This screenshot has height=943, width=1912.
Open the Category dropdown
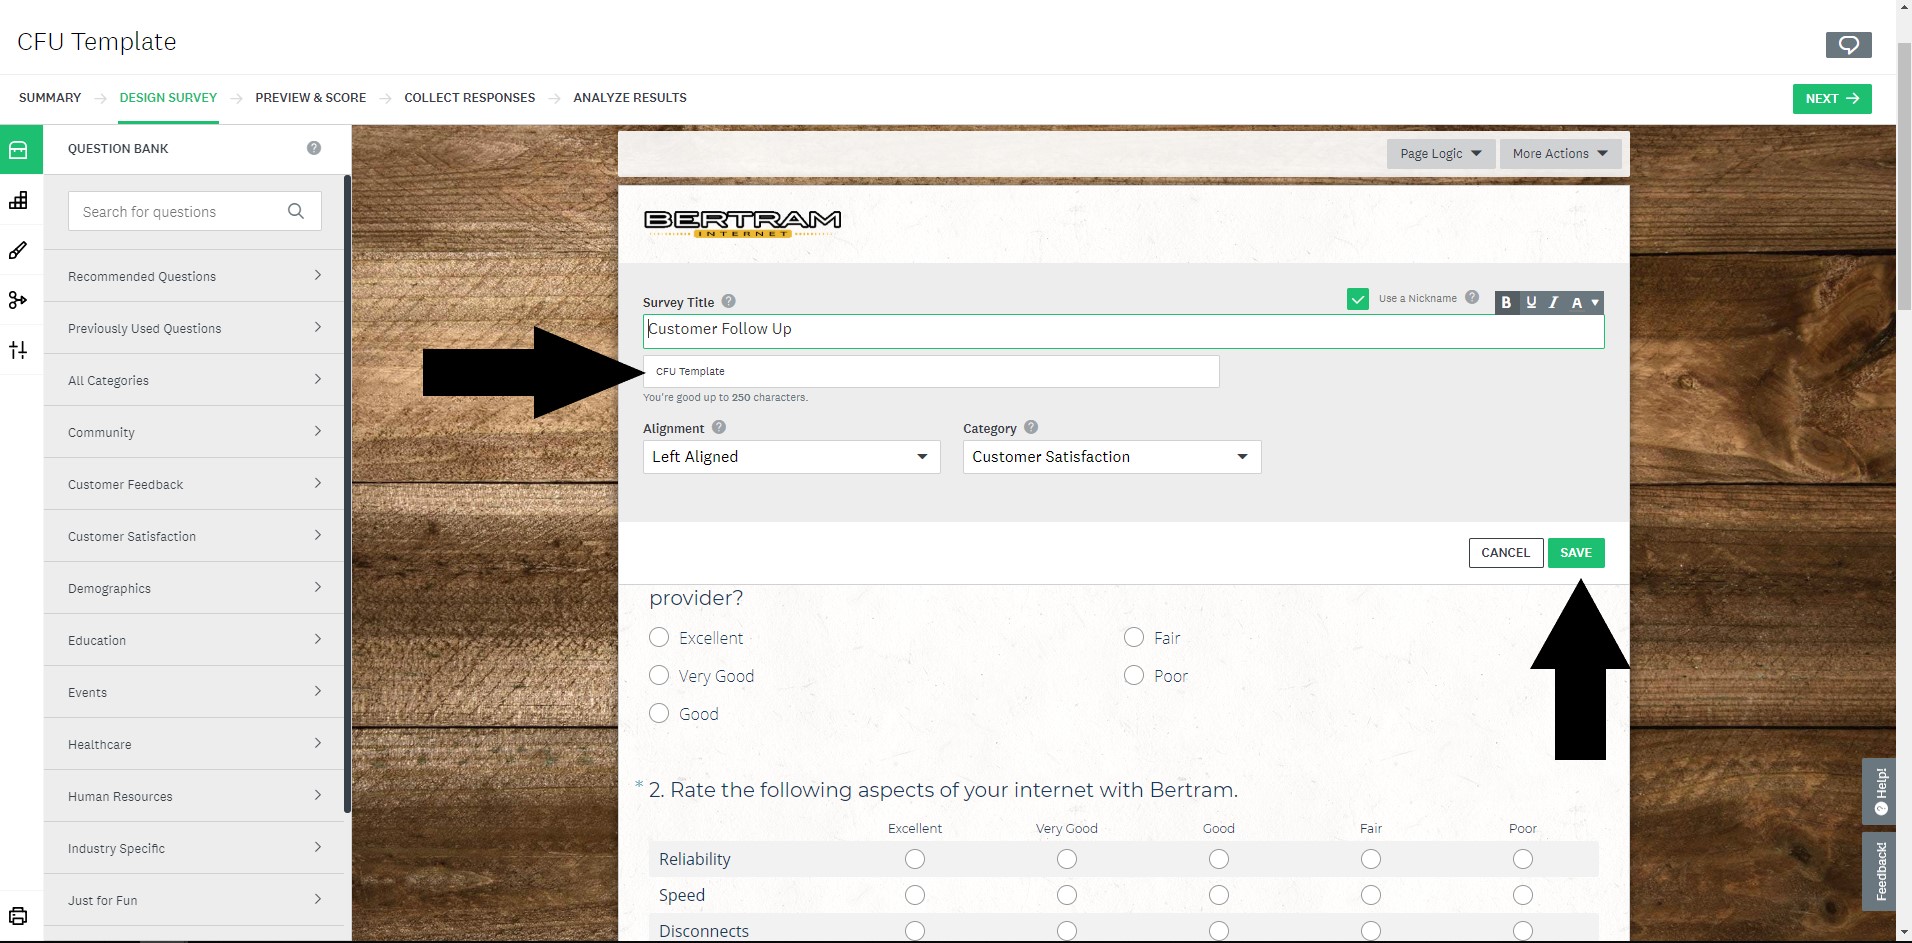point(1111,457)
